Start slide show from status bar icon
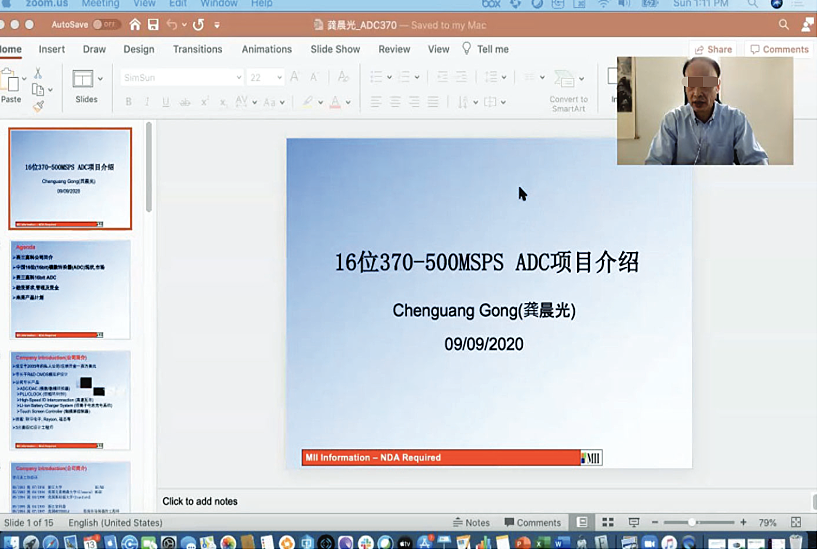818x551 pixels. click(634, 522)
